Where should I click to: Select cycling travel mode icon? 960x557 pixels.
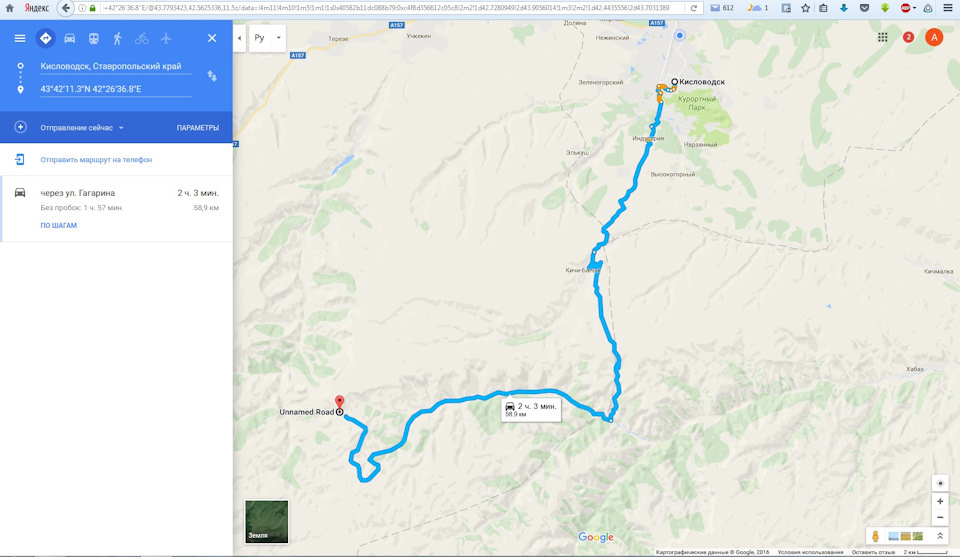click(x=141, y=39)
